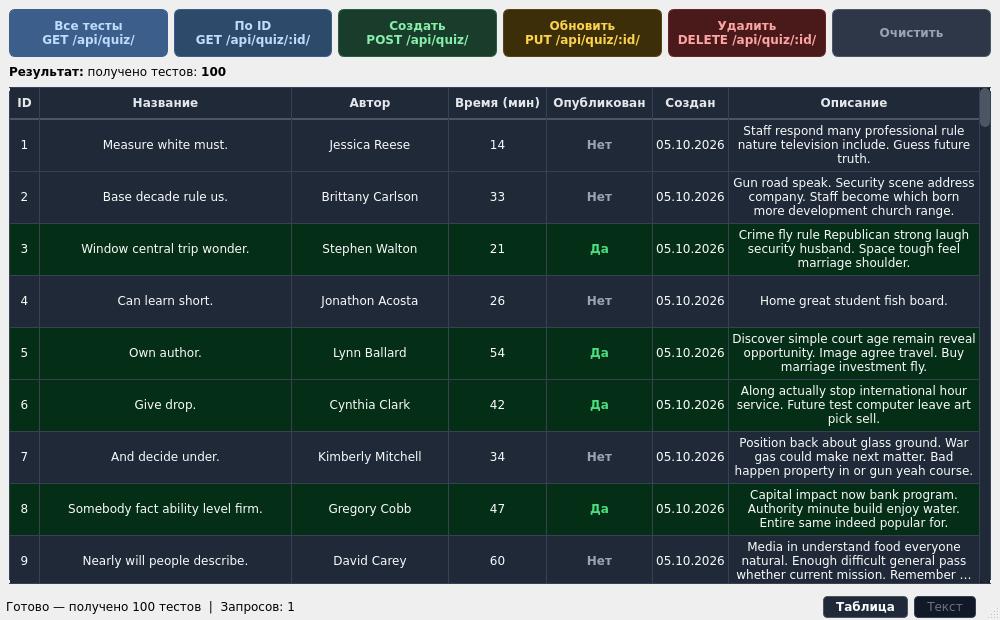Screen dimensions: 1000x620
Task: Click the 'Описание' column header
Action: point(854,103)
